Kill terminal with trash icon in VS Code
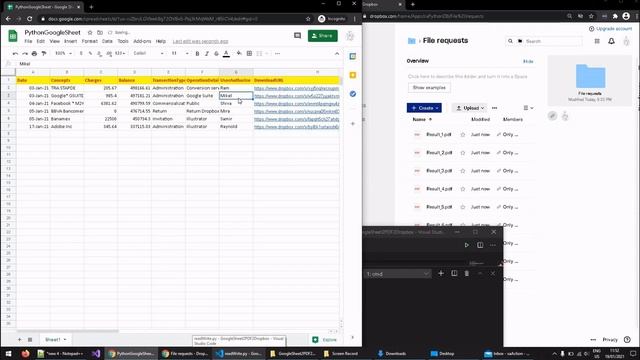The height and width of the screenshot is (360, 640). 467,273
